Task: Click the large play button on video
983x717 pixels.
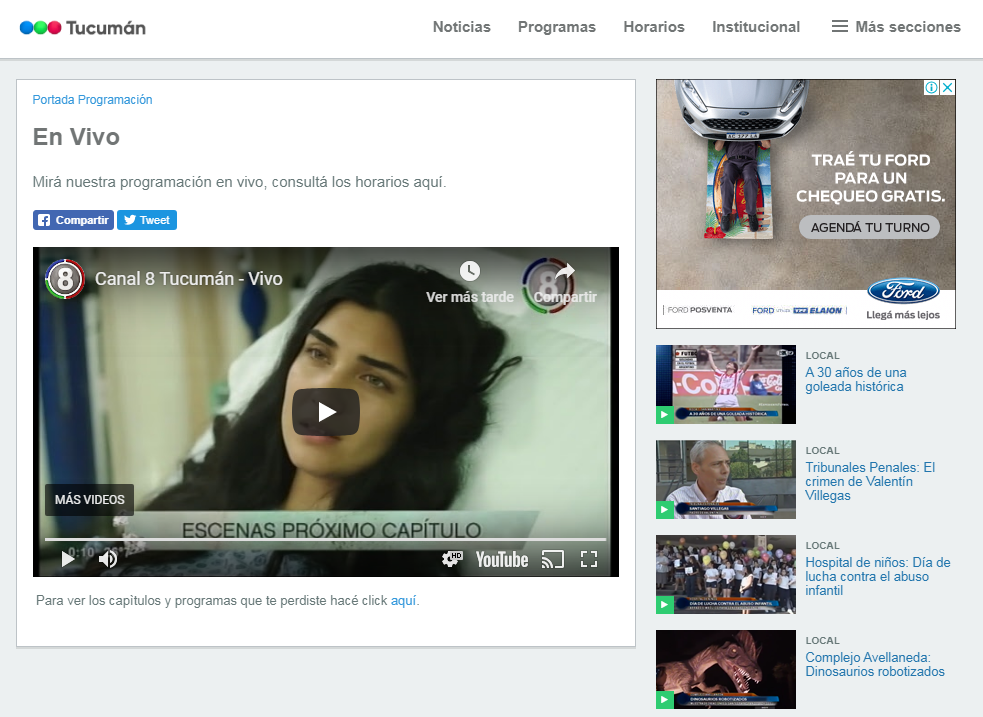Action: coord(325,411)
